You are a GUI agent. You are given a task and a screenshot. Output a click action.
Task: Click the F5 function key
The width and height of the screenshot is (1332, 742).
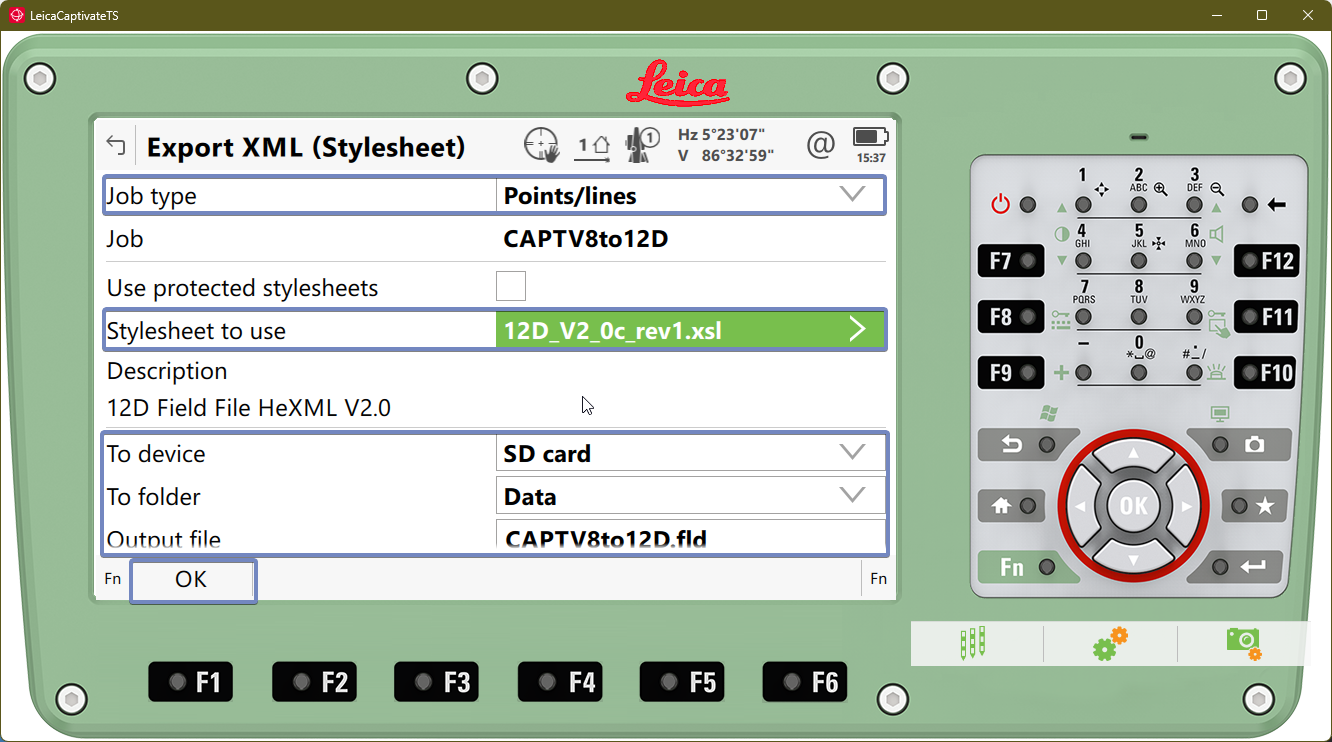682,682
